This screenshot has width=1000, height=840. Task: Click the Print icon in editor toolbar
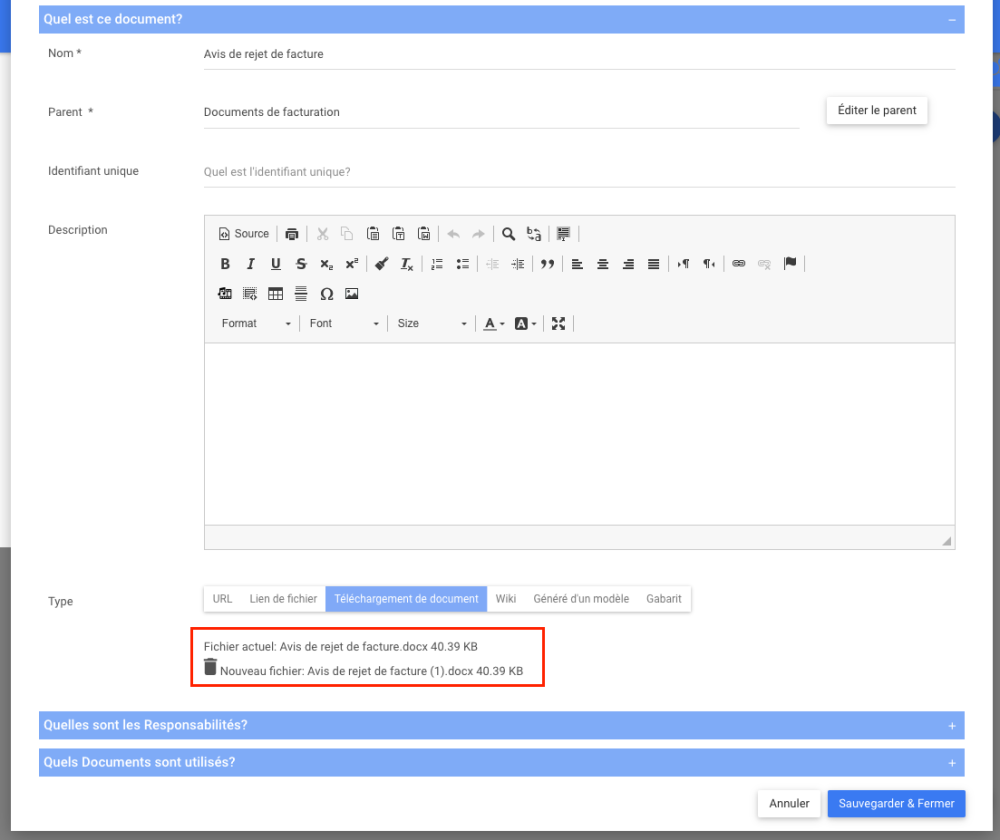point(291,233)
